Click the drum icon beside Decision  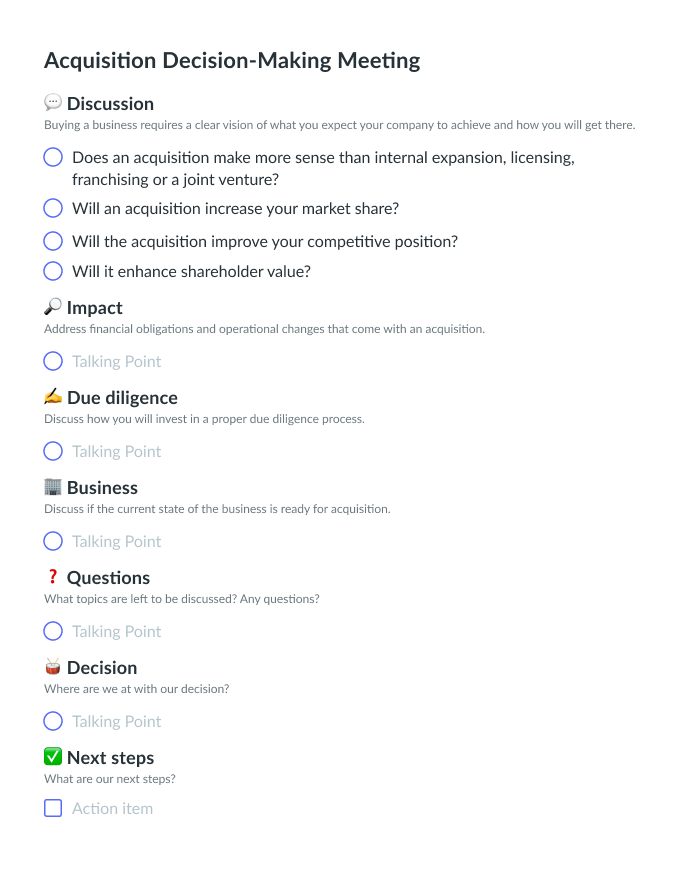click(53, 667)
